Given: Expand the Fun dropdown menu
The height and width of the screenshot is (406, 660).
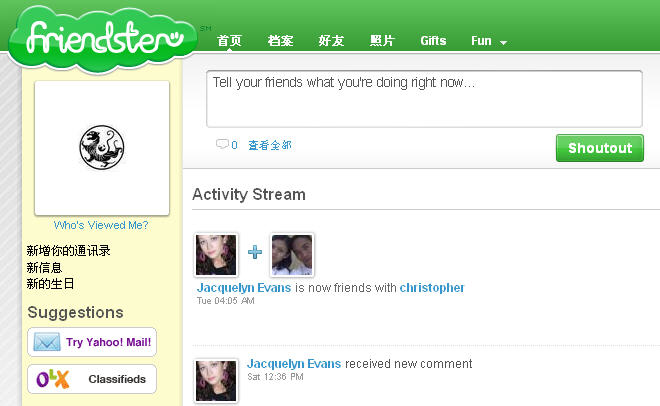Looking at the screenshot, I should click(x=489, y=41).
